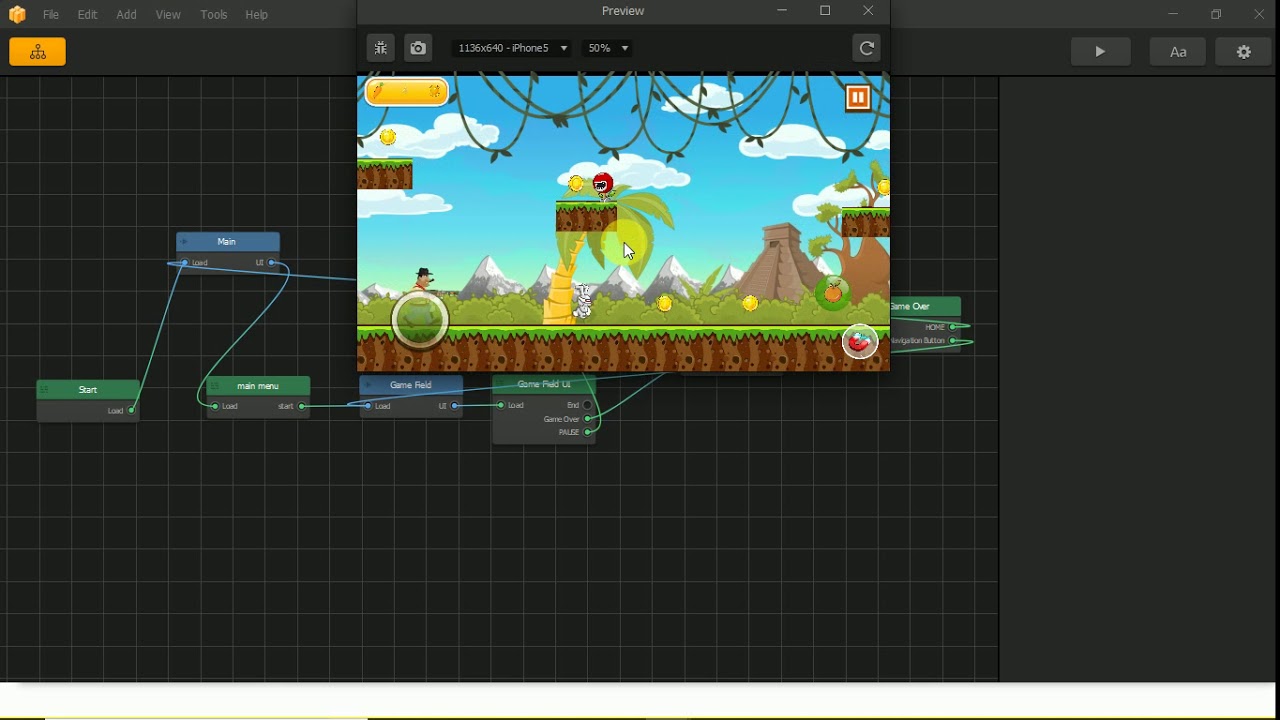Click the Load port on the Start node
The width and height of the screenshot is (1280, 720).
point(131,411)
